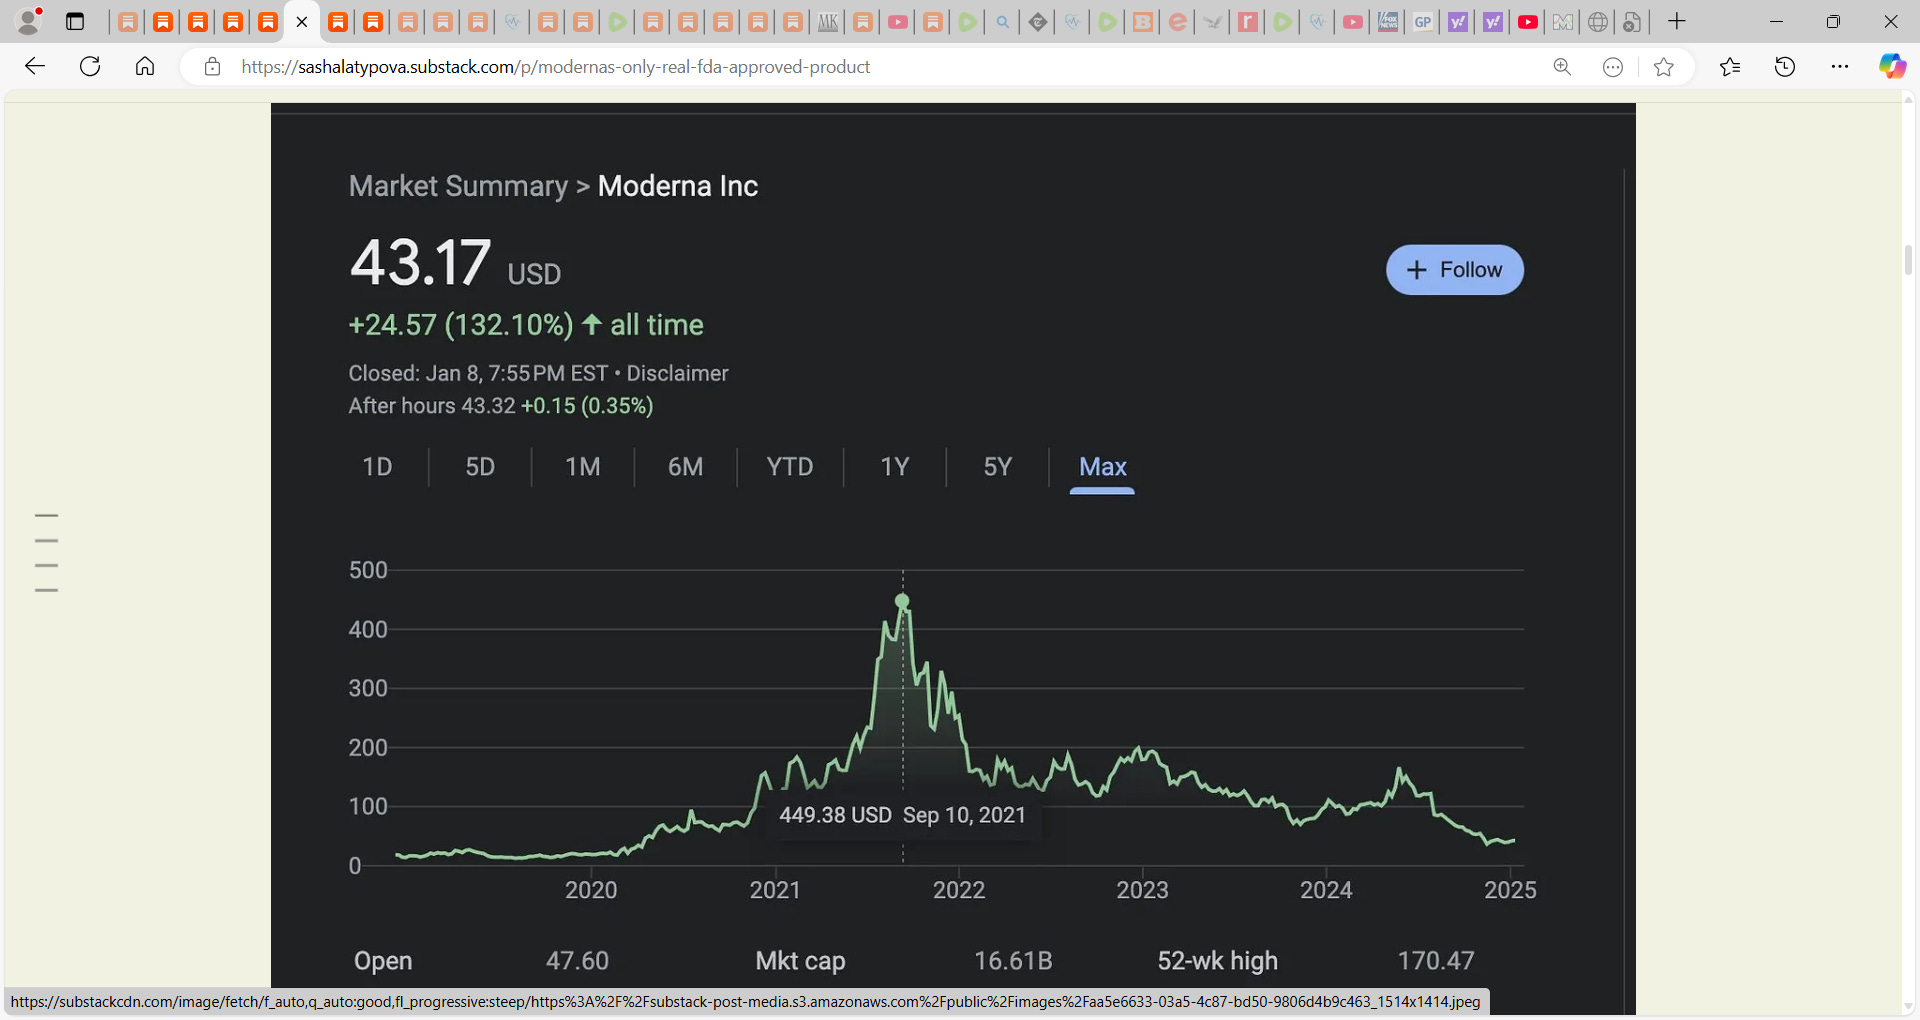Click the Mkt cap value 16.61B
The image size is (1920, 1020).
click(x=1013, y=961)
